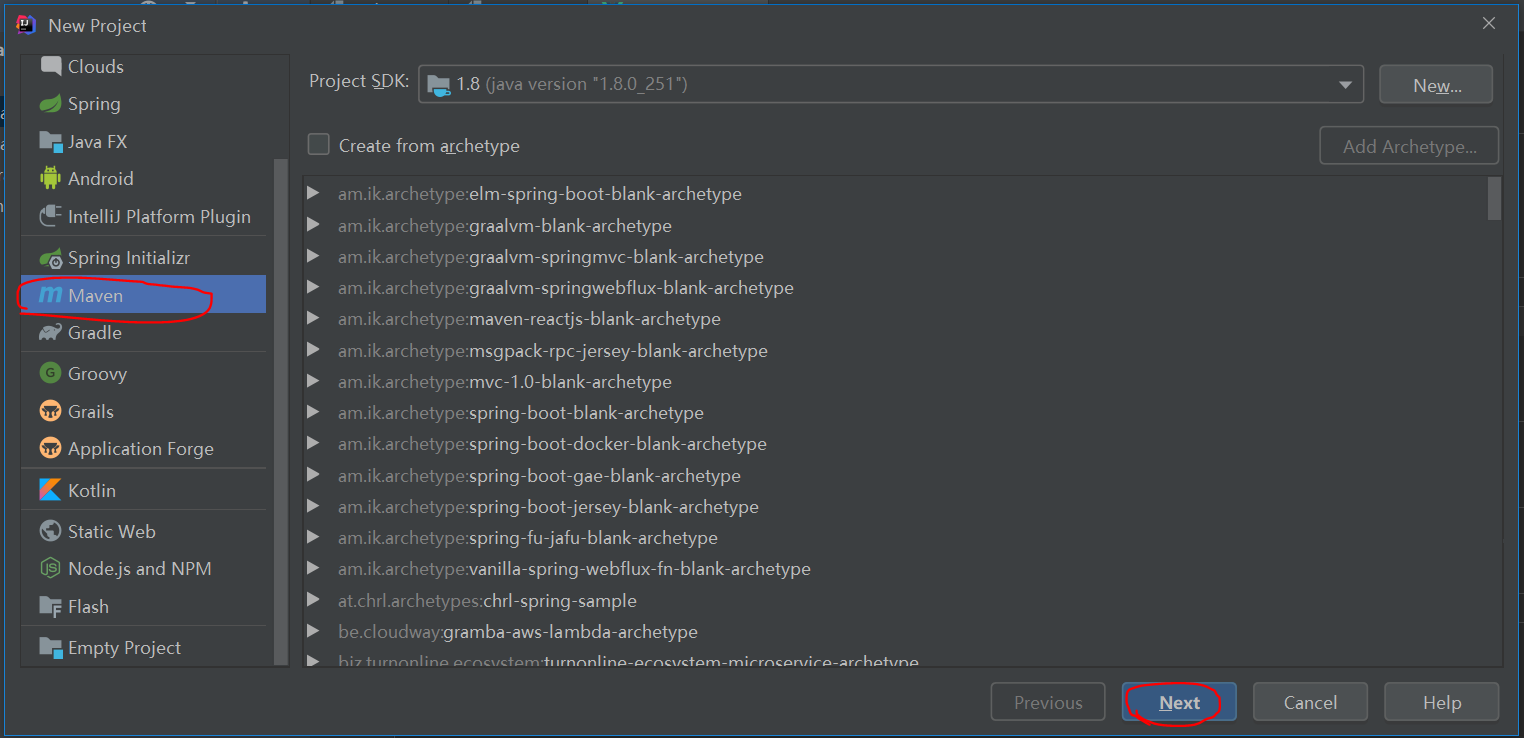
Task: Expand chrl-spring-sample archetype node
Action: coord(314,600)
